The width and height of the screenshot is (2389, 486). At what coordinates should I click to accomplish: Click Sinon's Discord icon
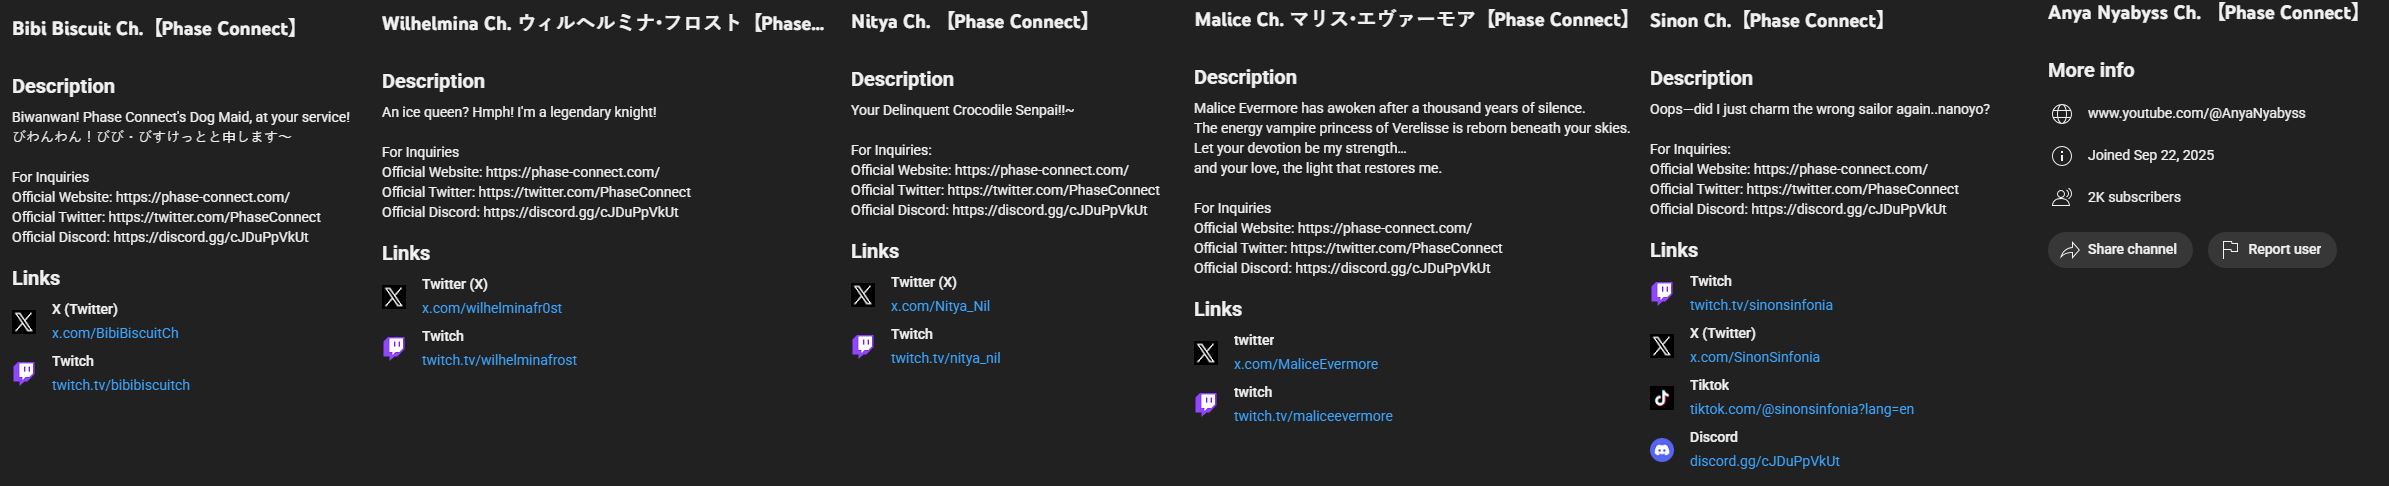point(1662,450)
